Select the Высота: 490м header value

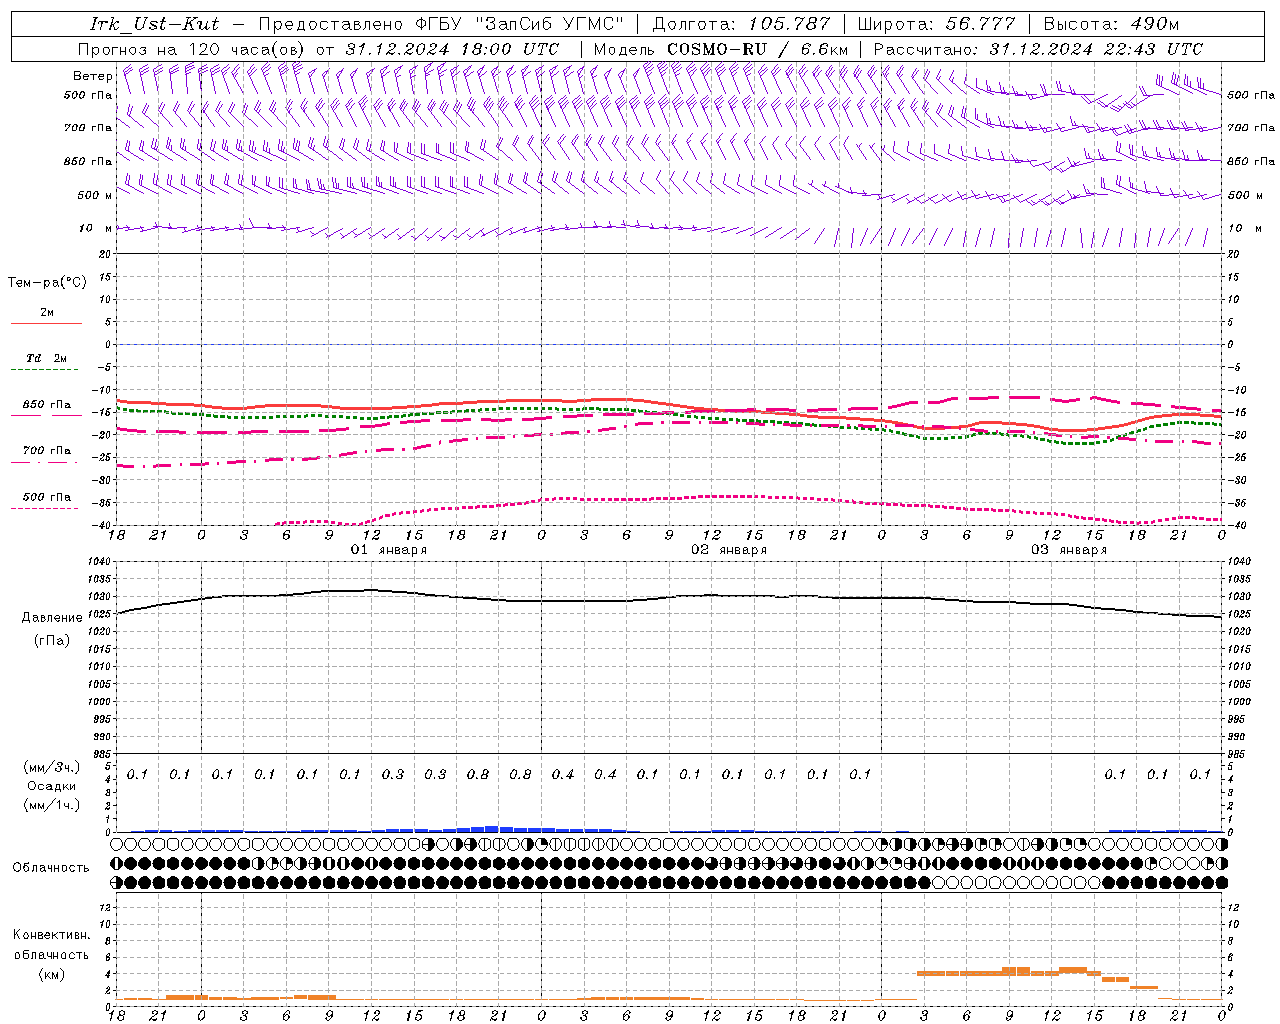(1111, 24)
